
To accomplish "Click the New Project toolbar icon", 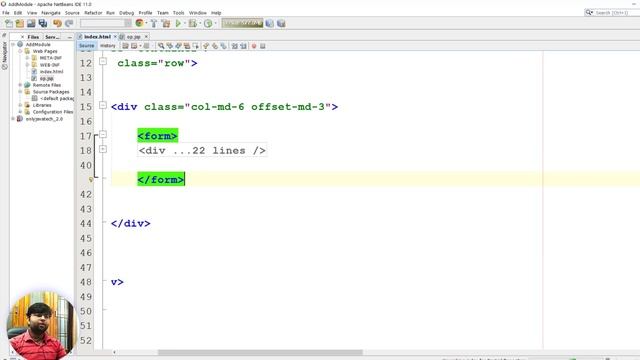I will click(20, 24).
